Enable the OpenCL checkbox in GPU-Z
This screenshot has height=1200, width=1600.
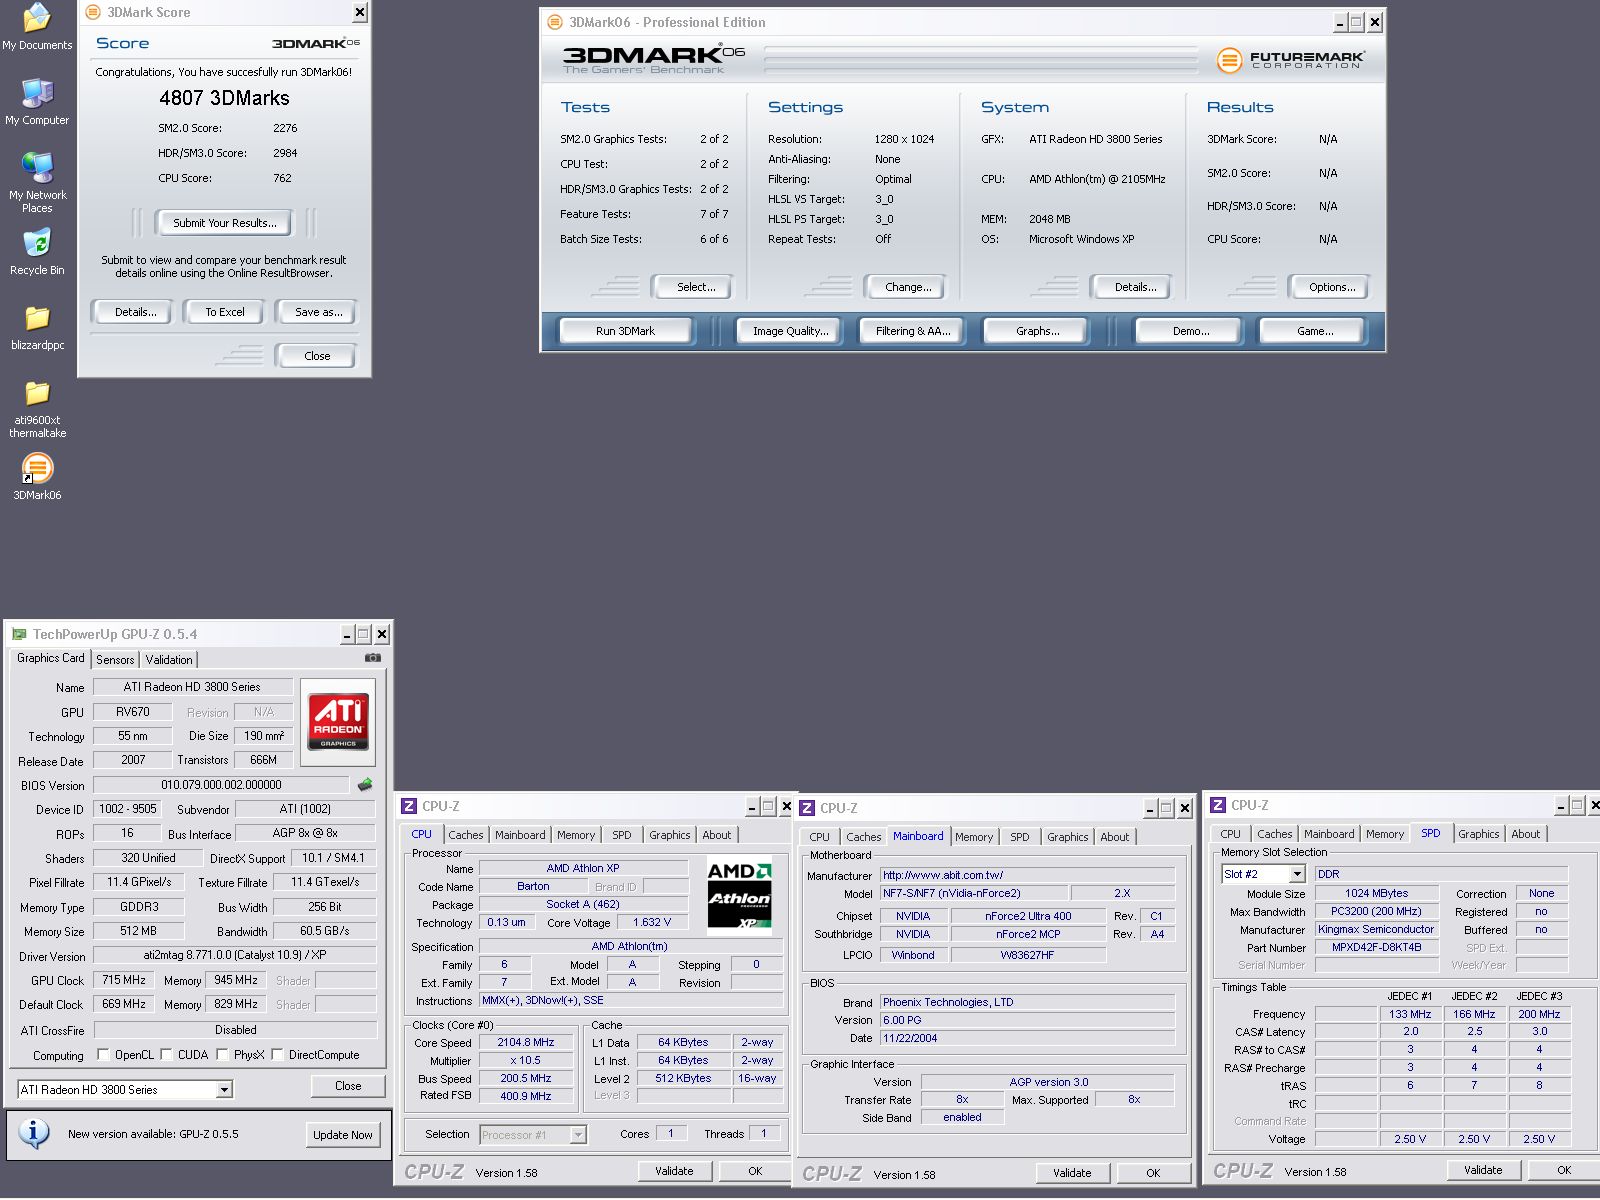103,1054
